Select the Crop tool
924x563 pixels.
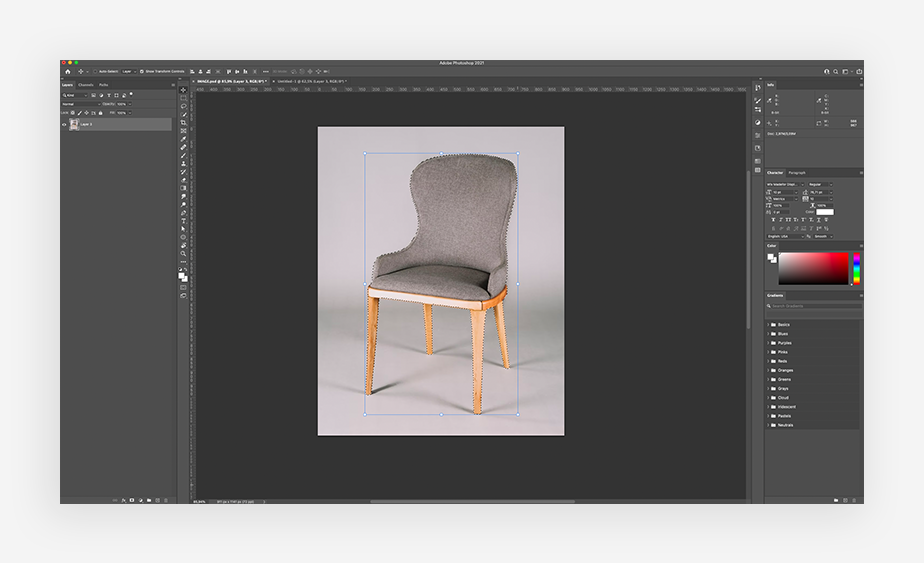(183, 122)
